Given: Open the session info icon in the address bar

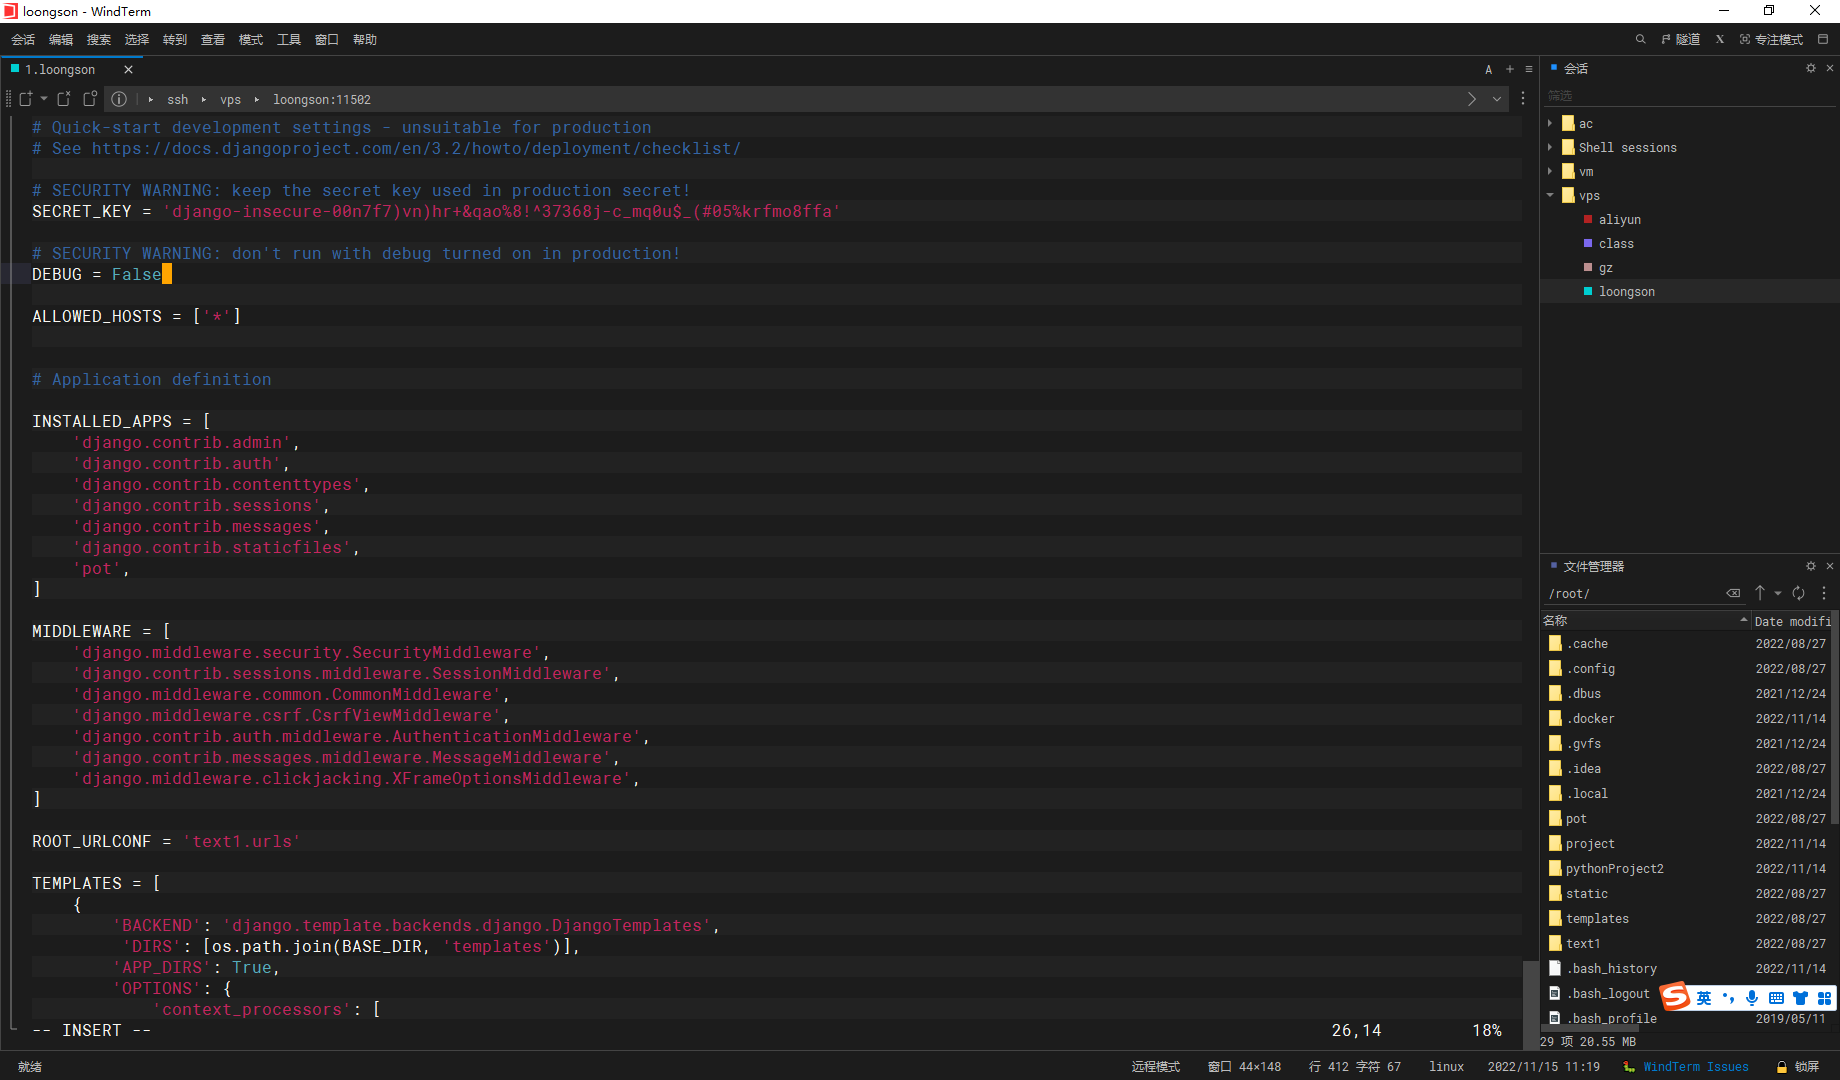Looking at the screenshot, I should (x=119, y=99).
